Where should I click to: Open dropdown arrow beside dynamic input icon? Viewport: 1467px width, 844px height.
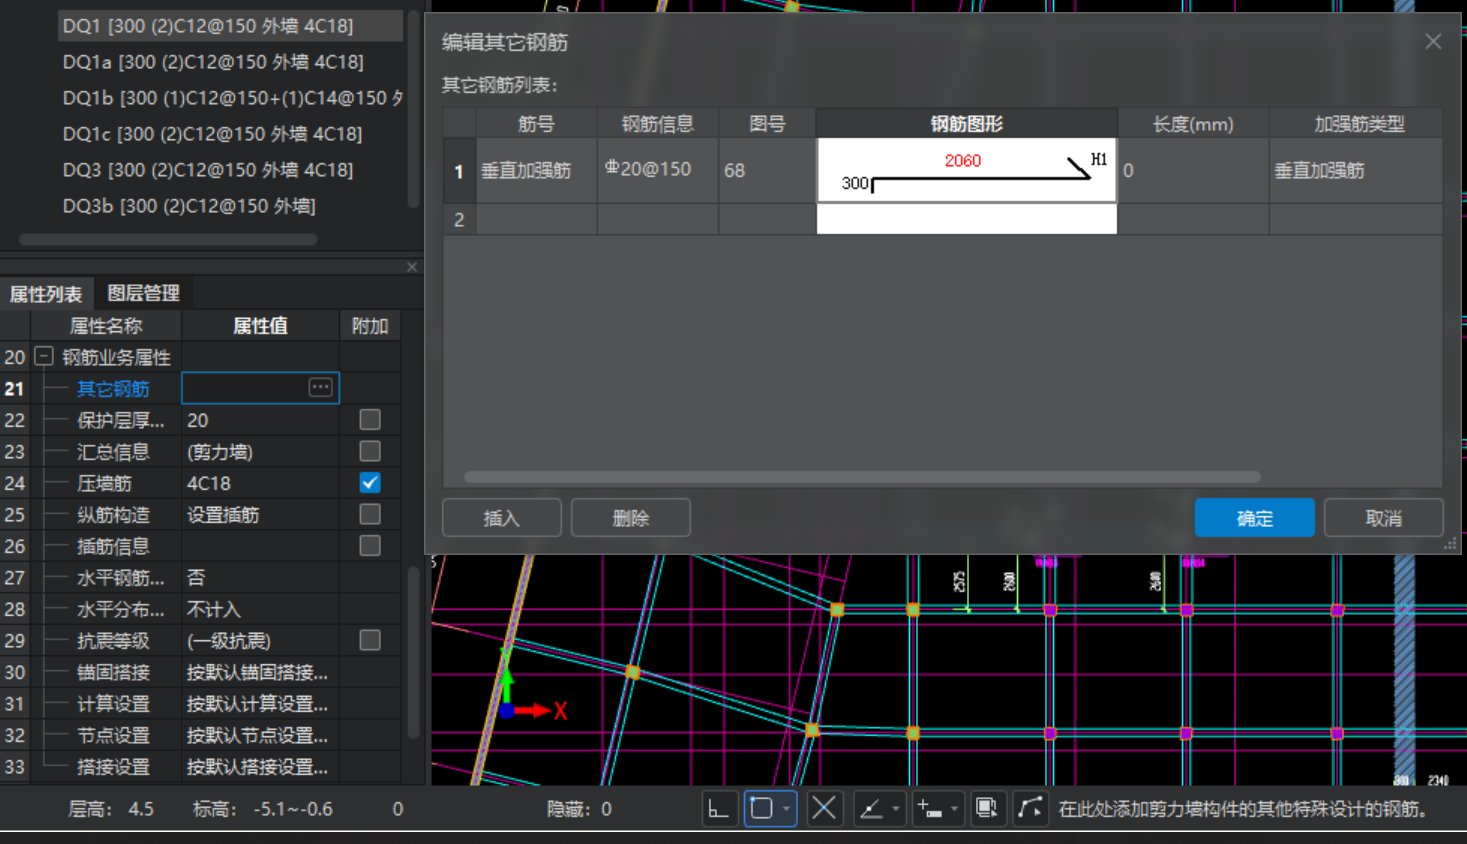pyautogui.click(x=954, y=808)
